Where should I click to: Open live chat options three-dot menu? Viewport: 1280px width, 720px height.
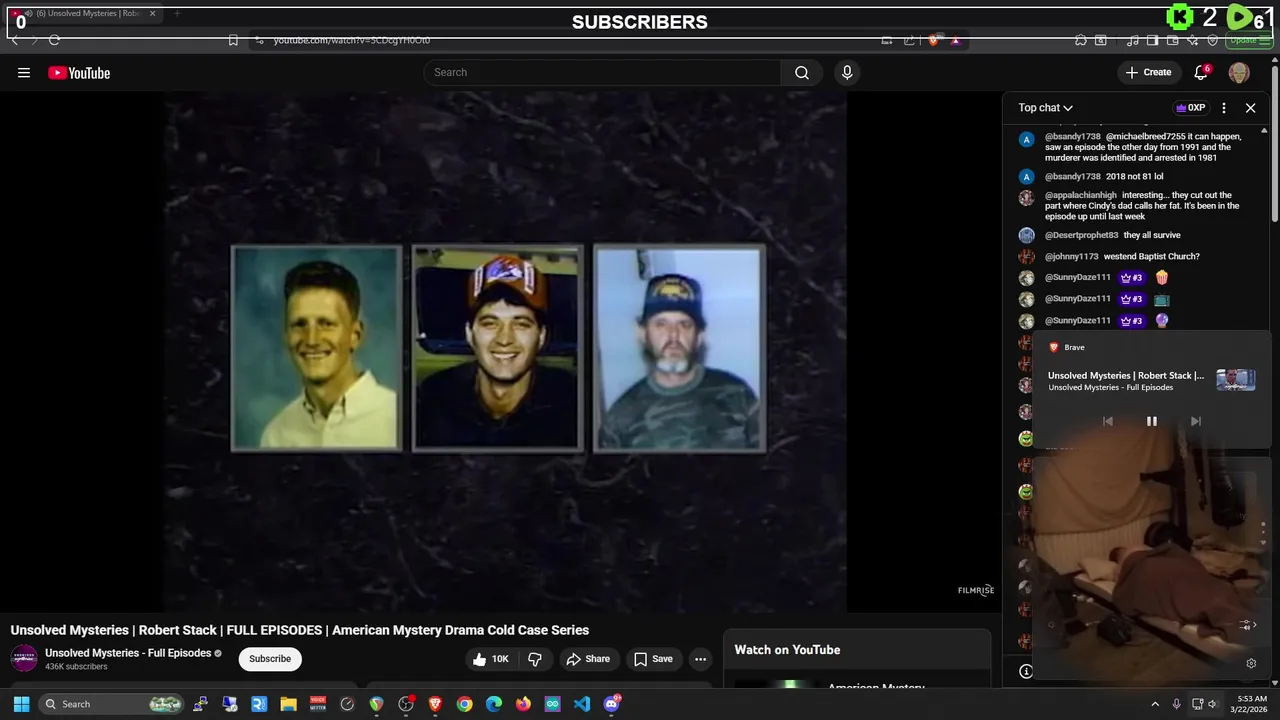(x=1224, y=107)
